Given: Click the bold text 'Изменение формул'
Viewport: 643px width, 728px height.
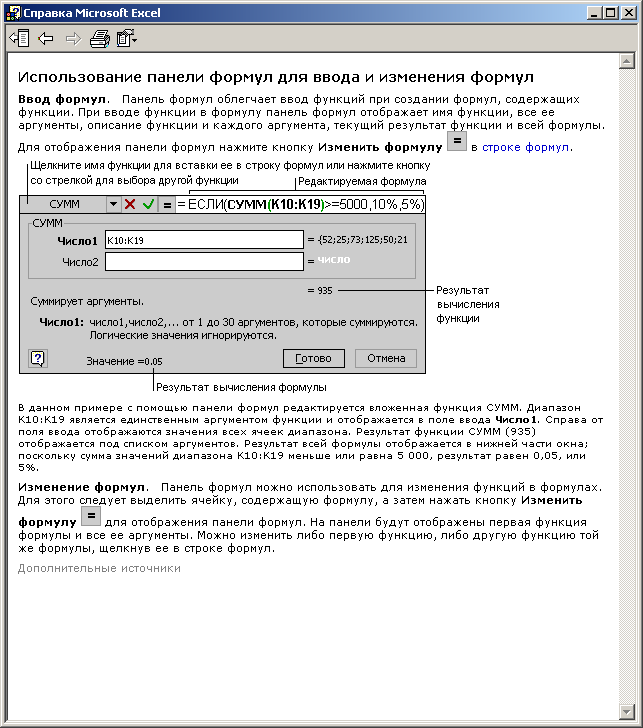Looking at the screenshot, I should (x=82, y=487).
